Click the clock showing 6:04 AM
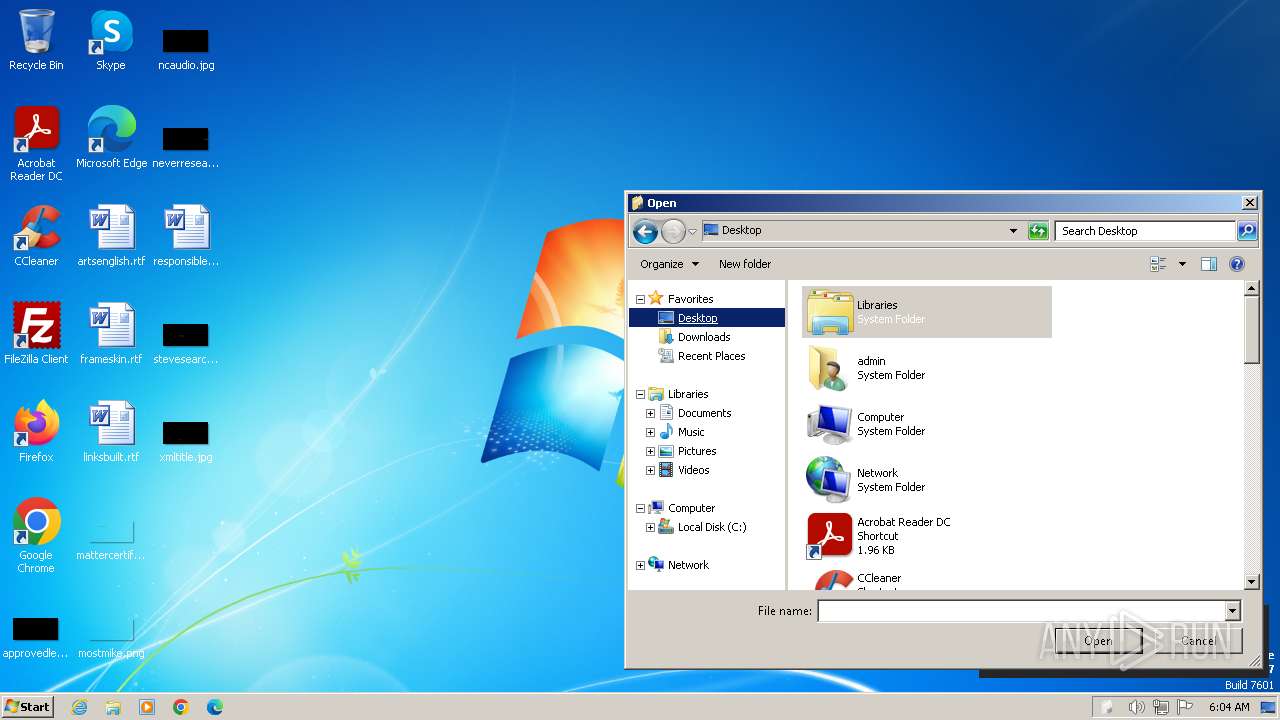 click(x=1229, y=707)
